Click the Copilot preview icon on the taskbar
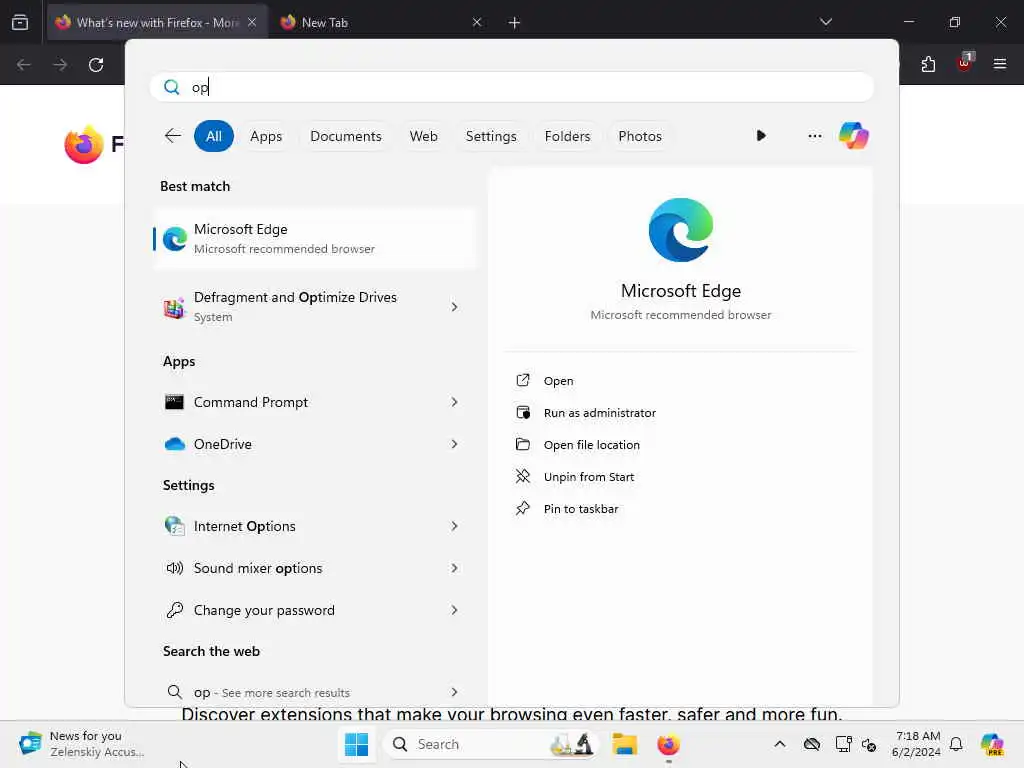The height and width of the screenshot is (768, 1024). pyautogui.click(x=992, y=744)
